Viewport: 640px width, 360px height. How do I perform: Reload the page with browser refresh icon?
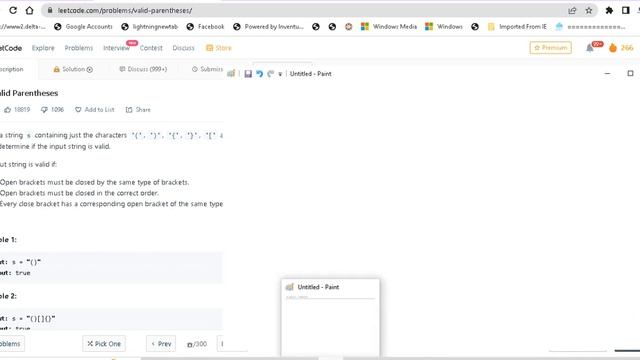pyautogui.click(x=13, y=10)
